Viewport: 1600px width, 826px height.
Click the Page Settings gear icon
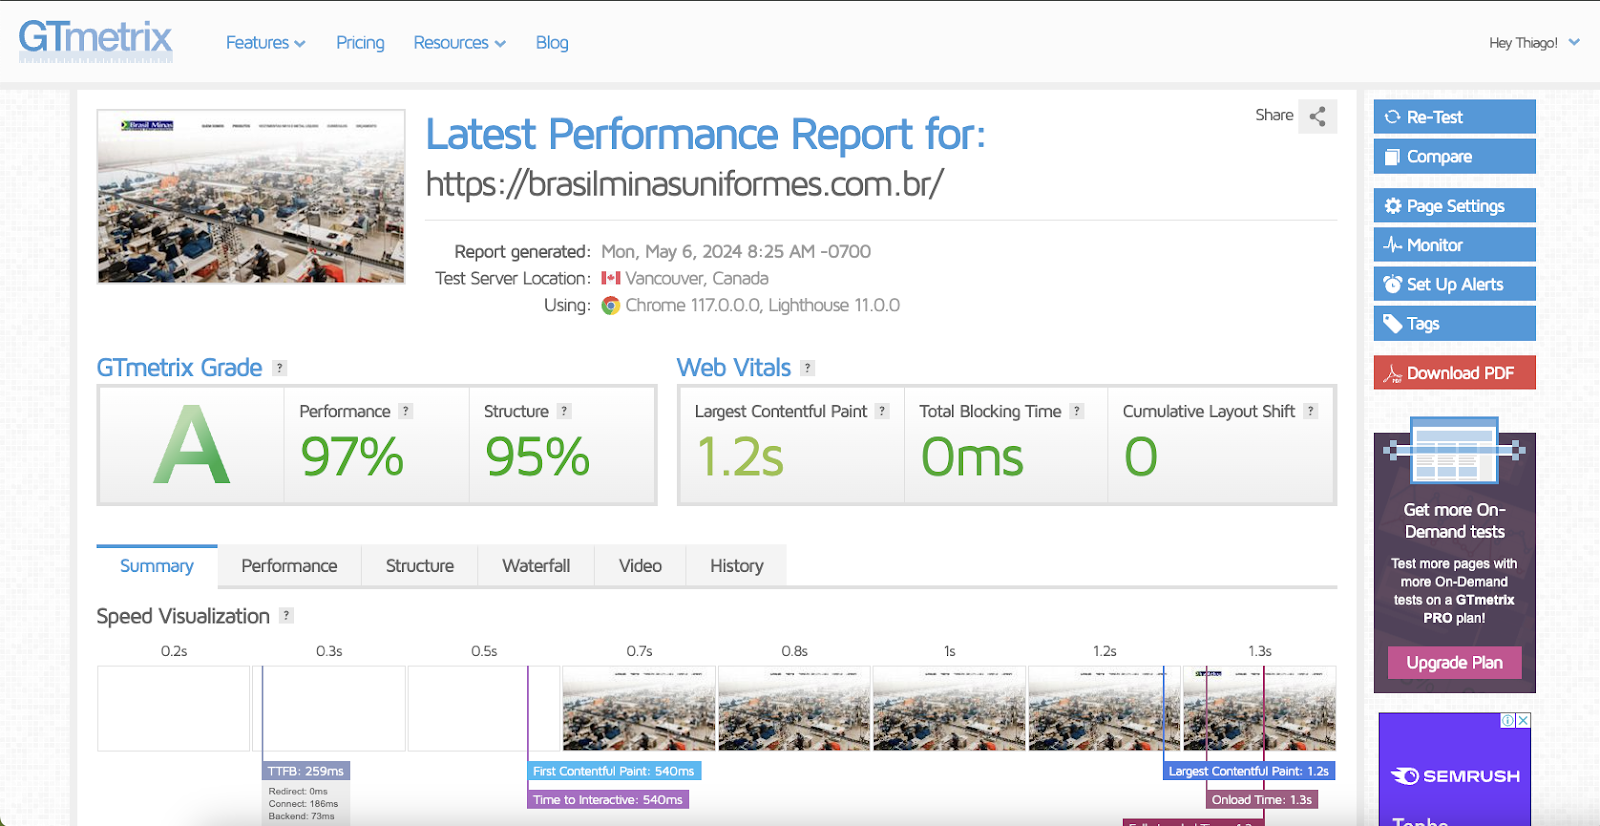[x=1392, y=206]
